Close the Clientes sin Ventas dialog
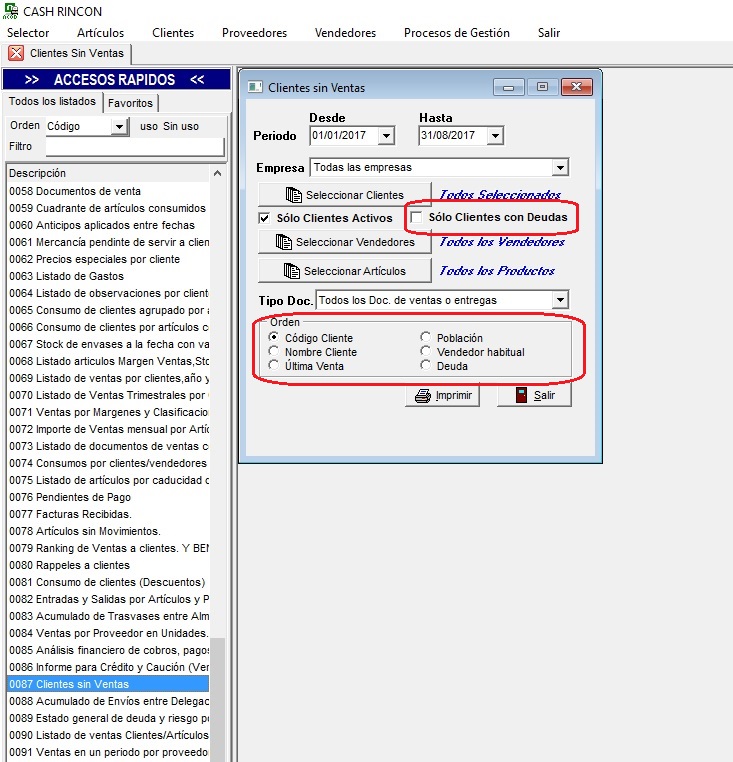Viewport: 733px width, 762px height. [576, 87]
